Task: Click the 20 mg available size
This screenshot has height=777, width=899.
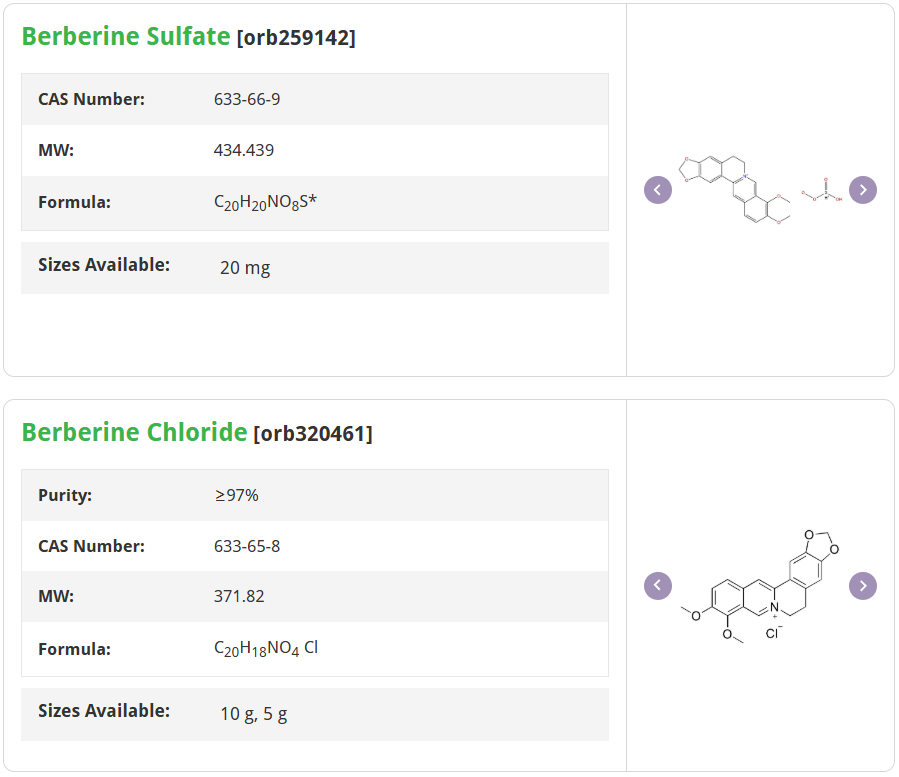Action: (245, 267)
